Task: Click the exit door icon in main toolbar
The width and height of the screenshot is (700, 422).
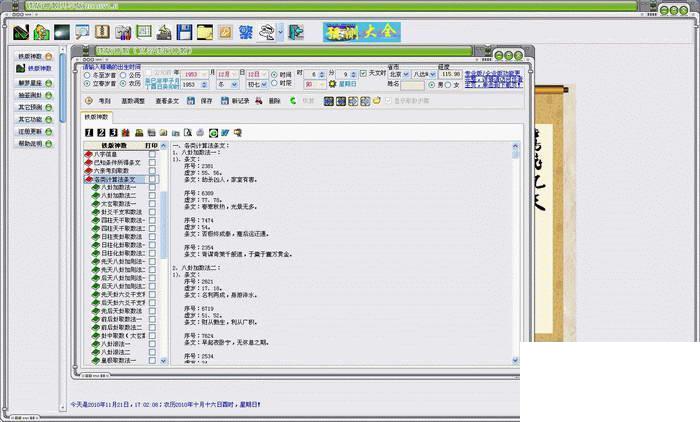Action: coord(296,32)
